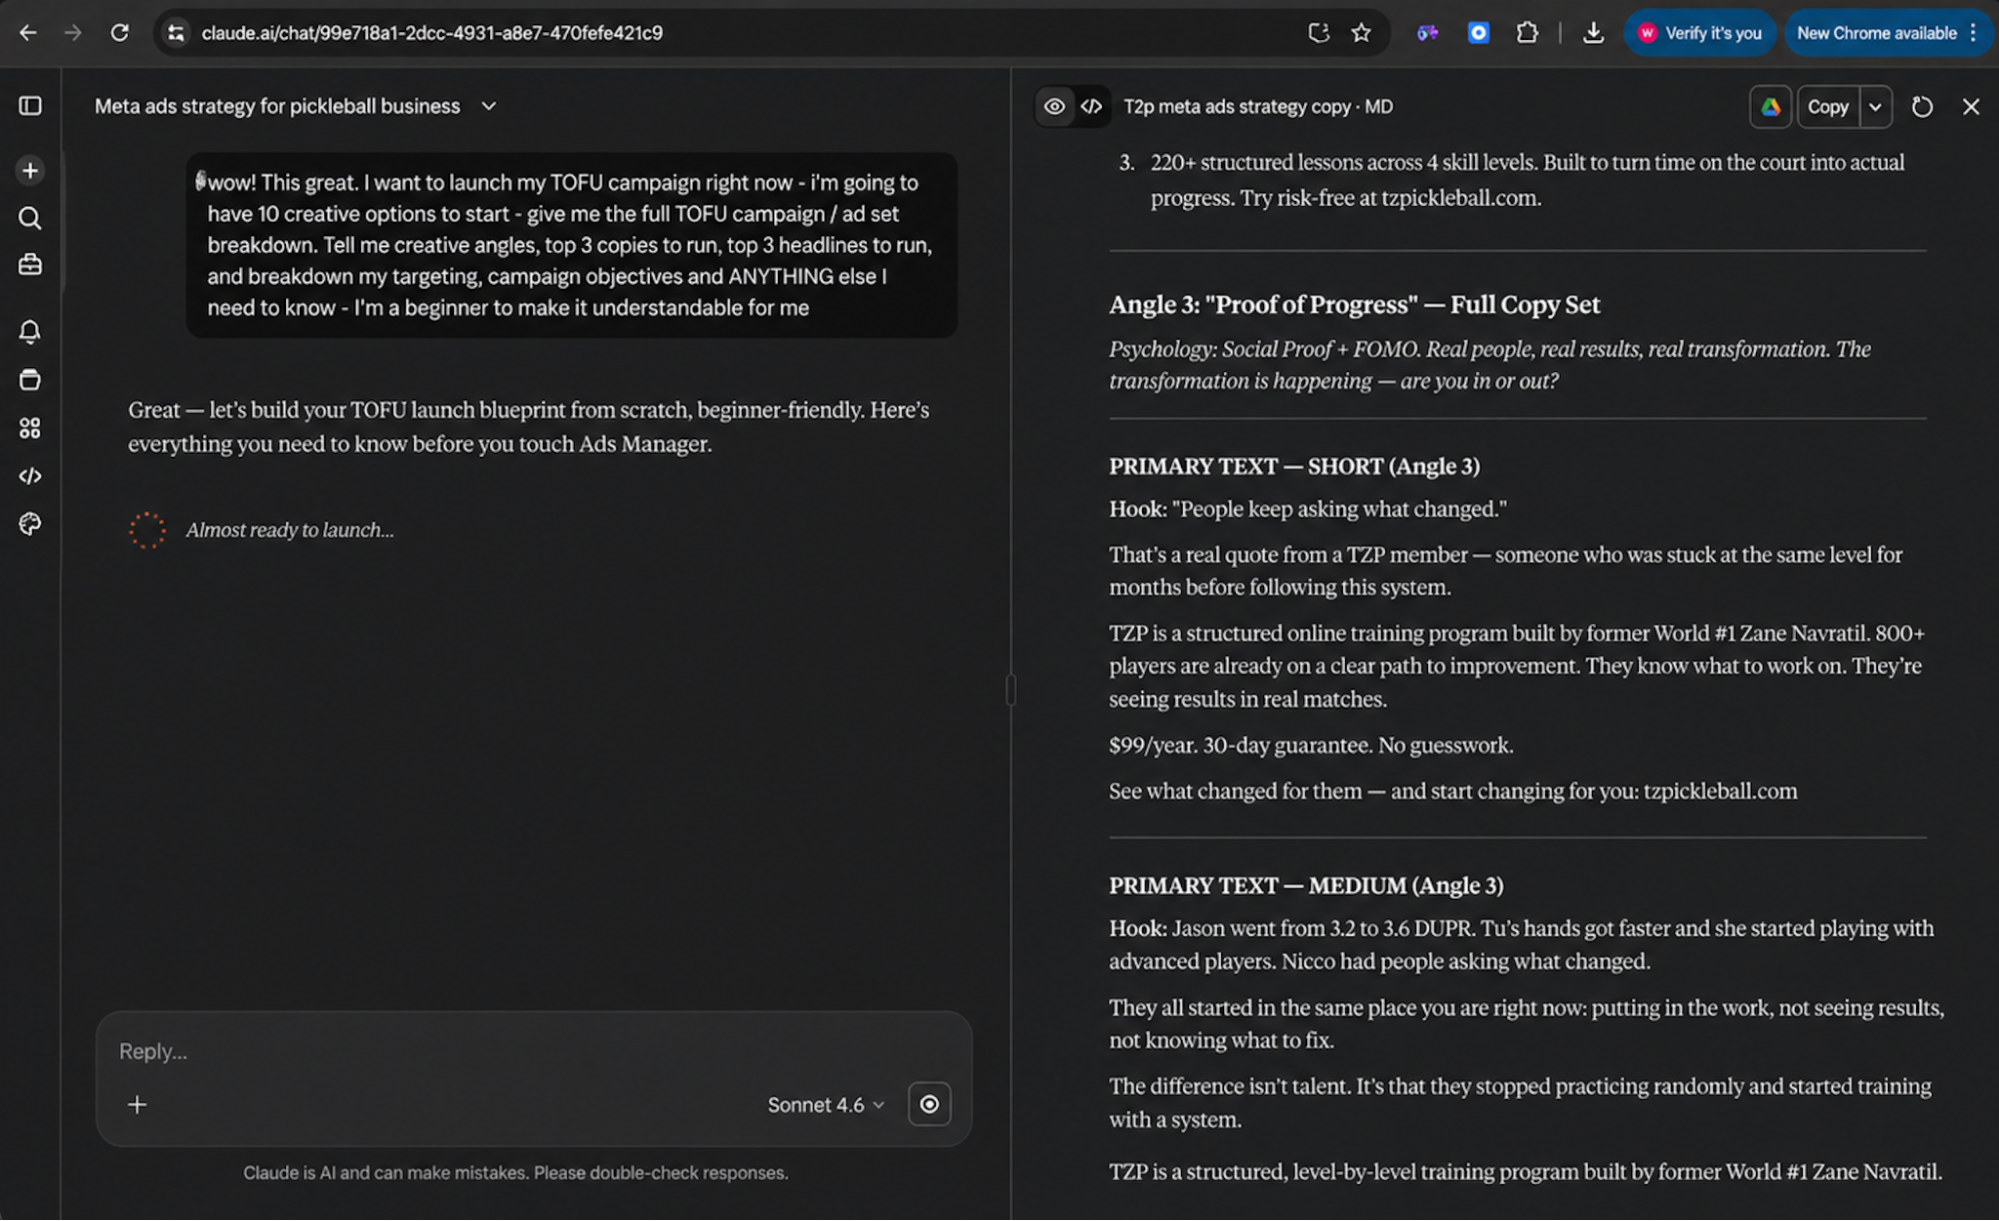Stop the response generation
Screen dimensions: 1999x1221
(929, 1105)
